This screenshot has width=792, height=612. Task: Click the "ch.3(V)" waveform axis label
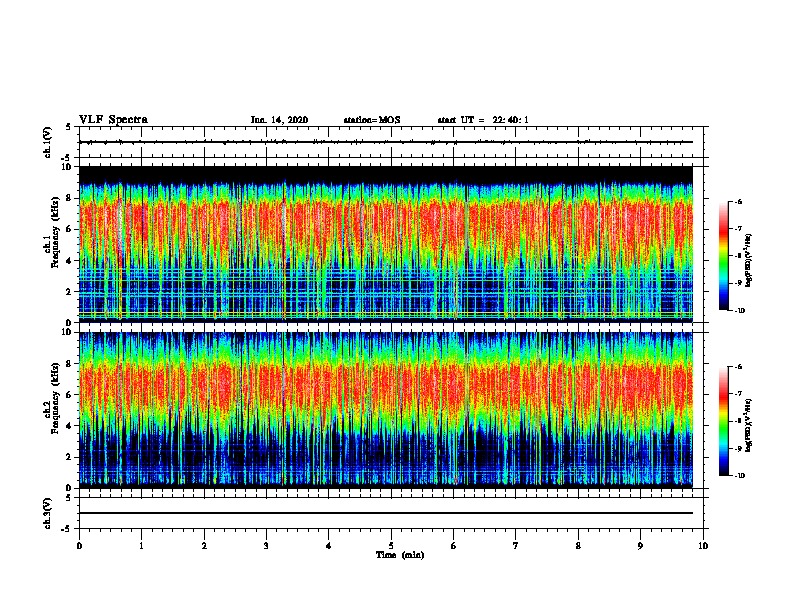coord(48,514)
